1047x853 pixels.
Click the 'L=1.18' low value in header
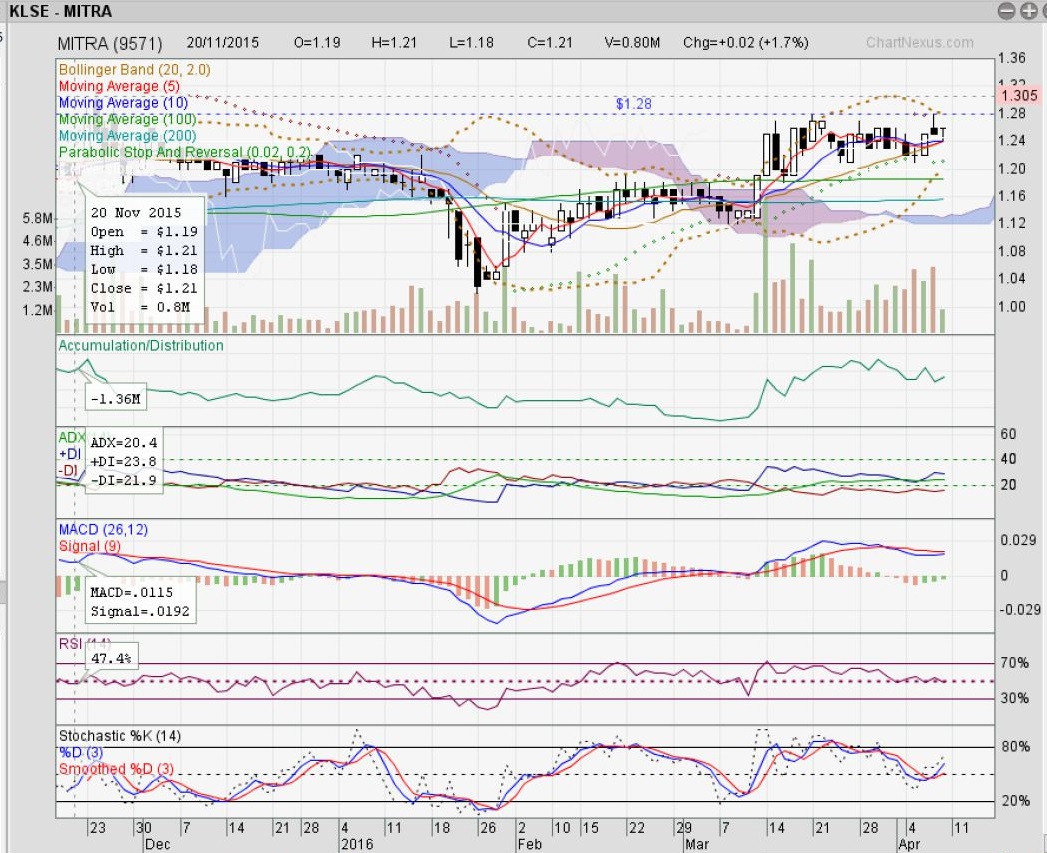[x=471, y=43]
